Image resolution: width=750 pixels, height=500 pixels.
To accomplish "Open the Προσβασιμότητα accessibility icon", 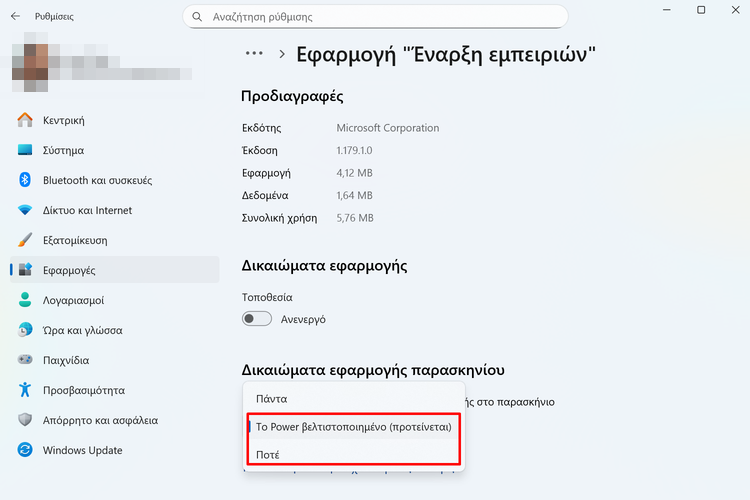I will coord(26,390).
